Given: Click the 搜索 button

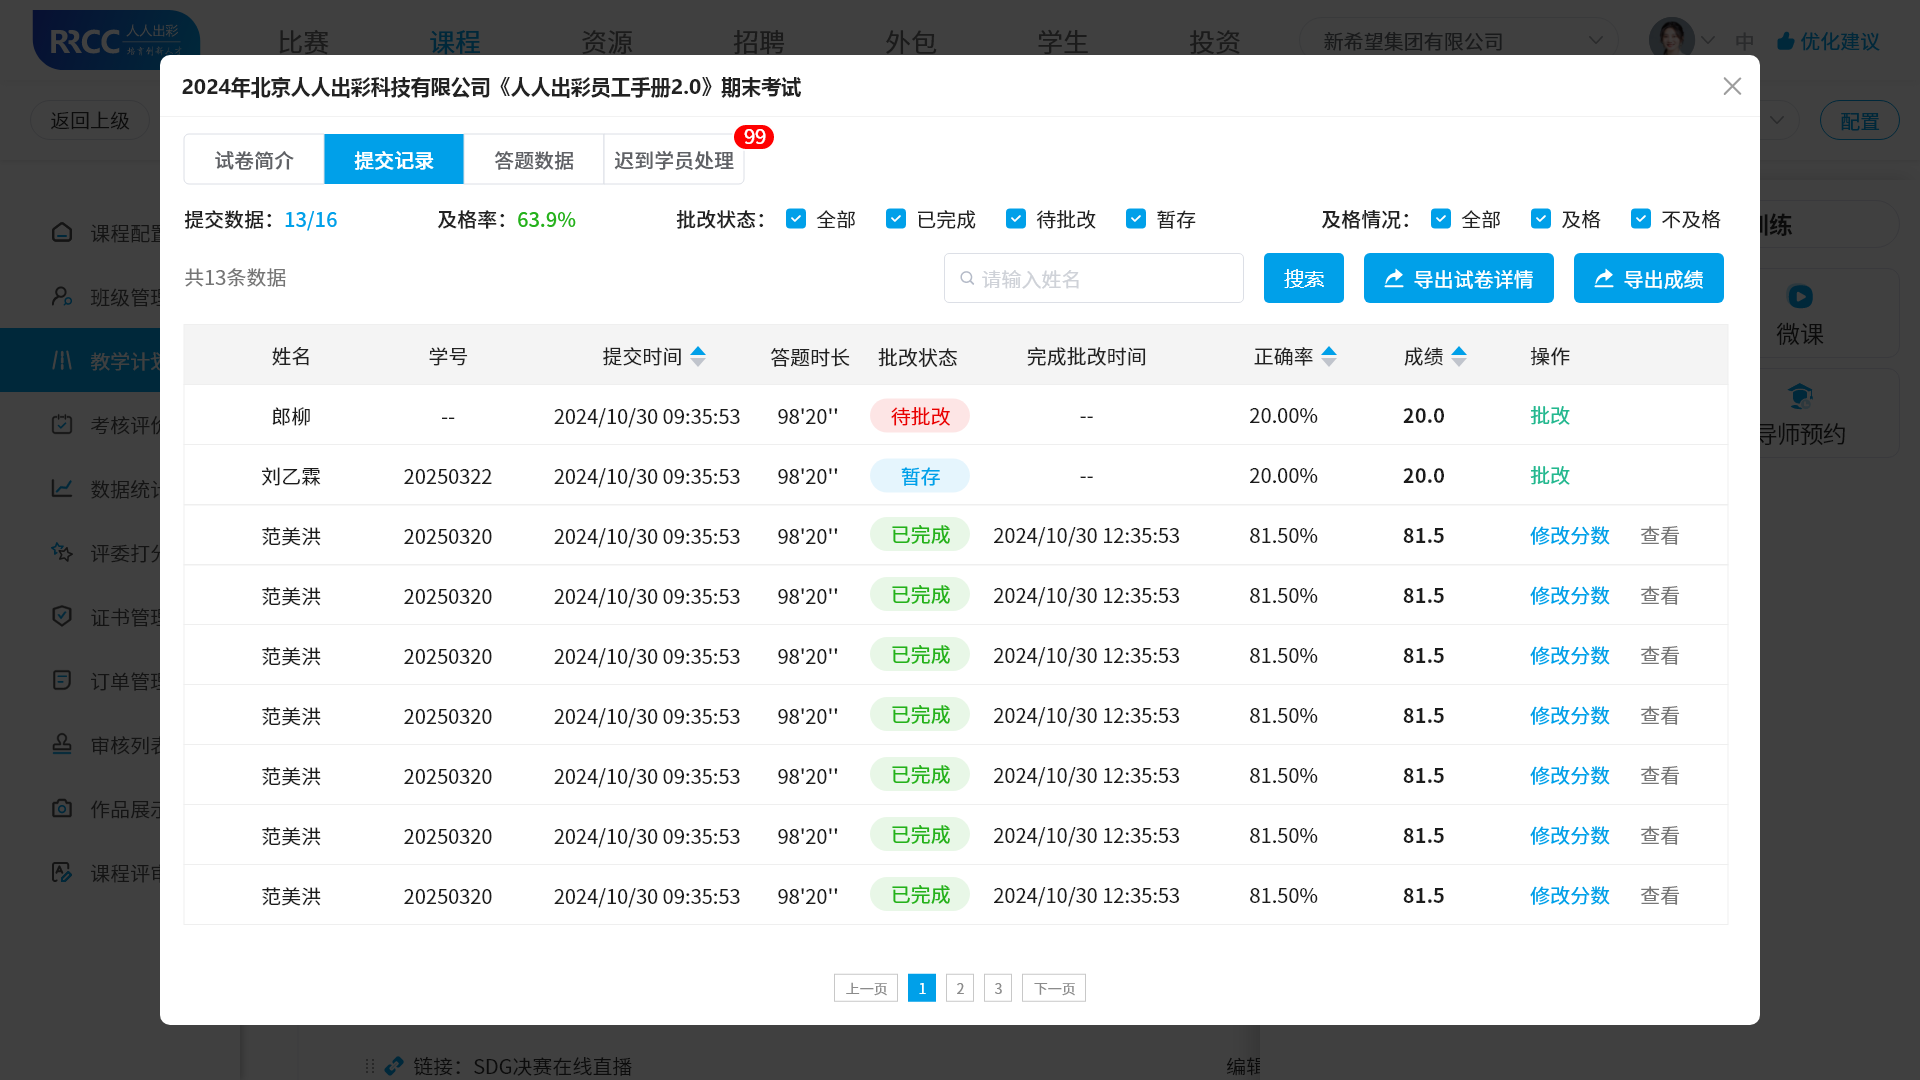Looking at the screenshot, I should click(x=1304, y=278).
